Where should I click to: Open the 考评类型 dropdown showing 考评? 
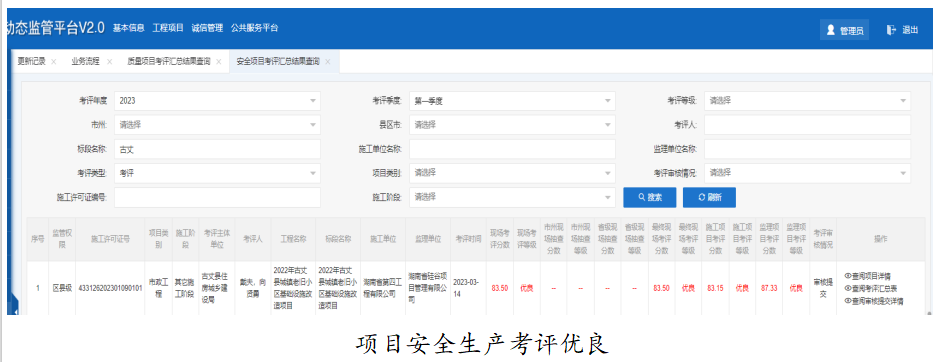[x=217, y=173]
